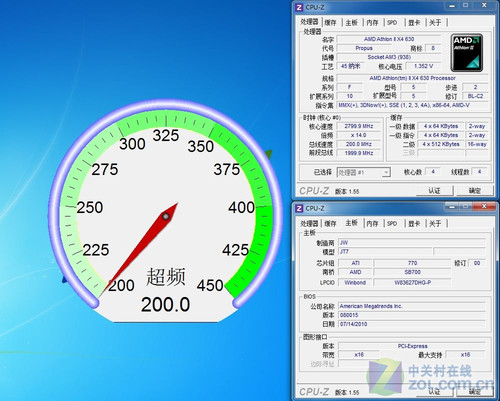Viewport: 500px width, 401px height.
Task: Click the 带宽 link width value x16
Action: pyautogui.click(x=359, y=355)
